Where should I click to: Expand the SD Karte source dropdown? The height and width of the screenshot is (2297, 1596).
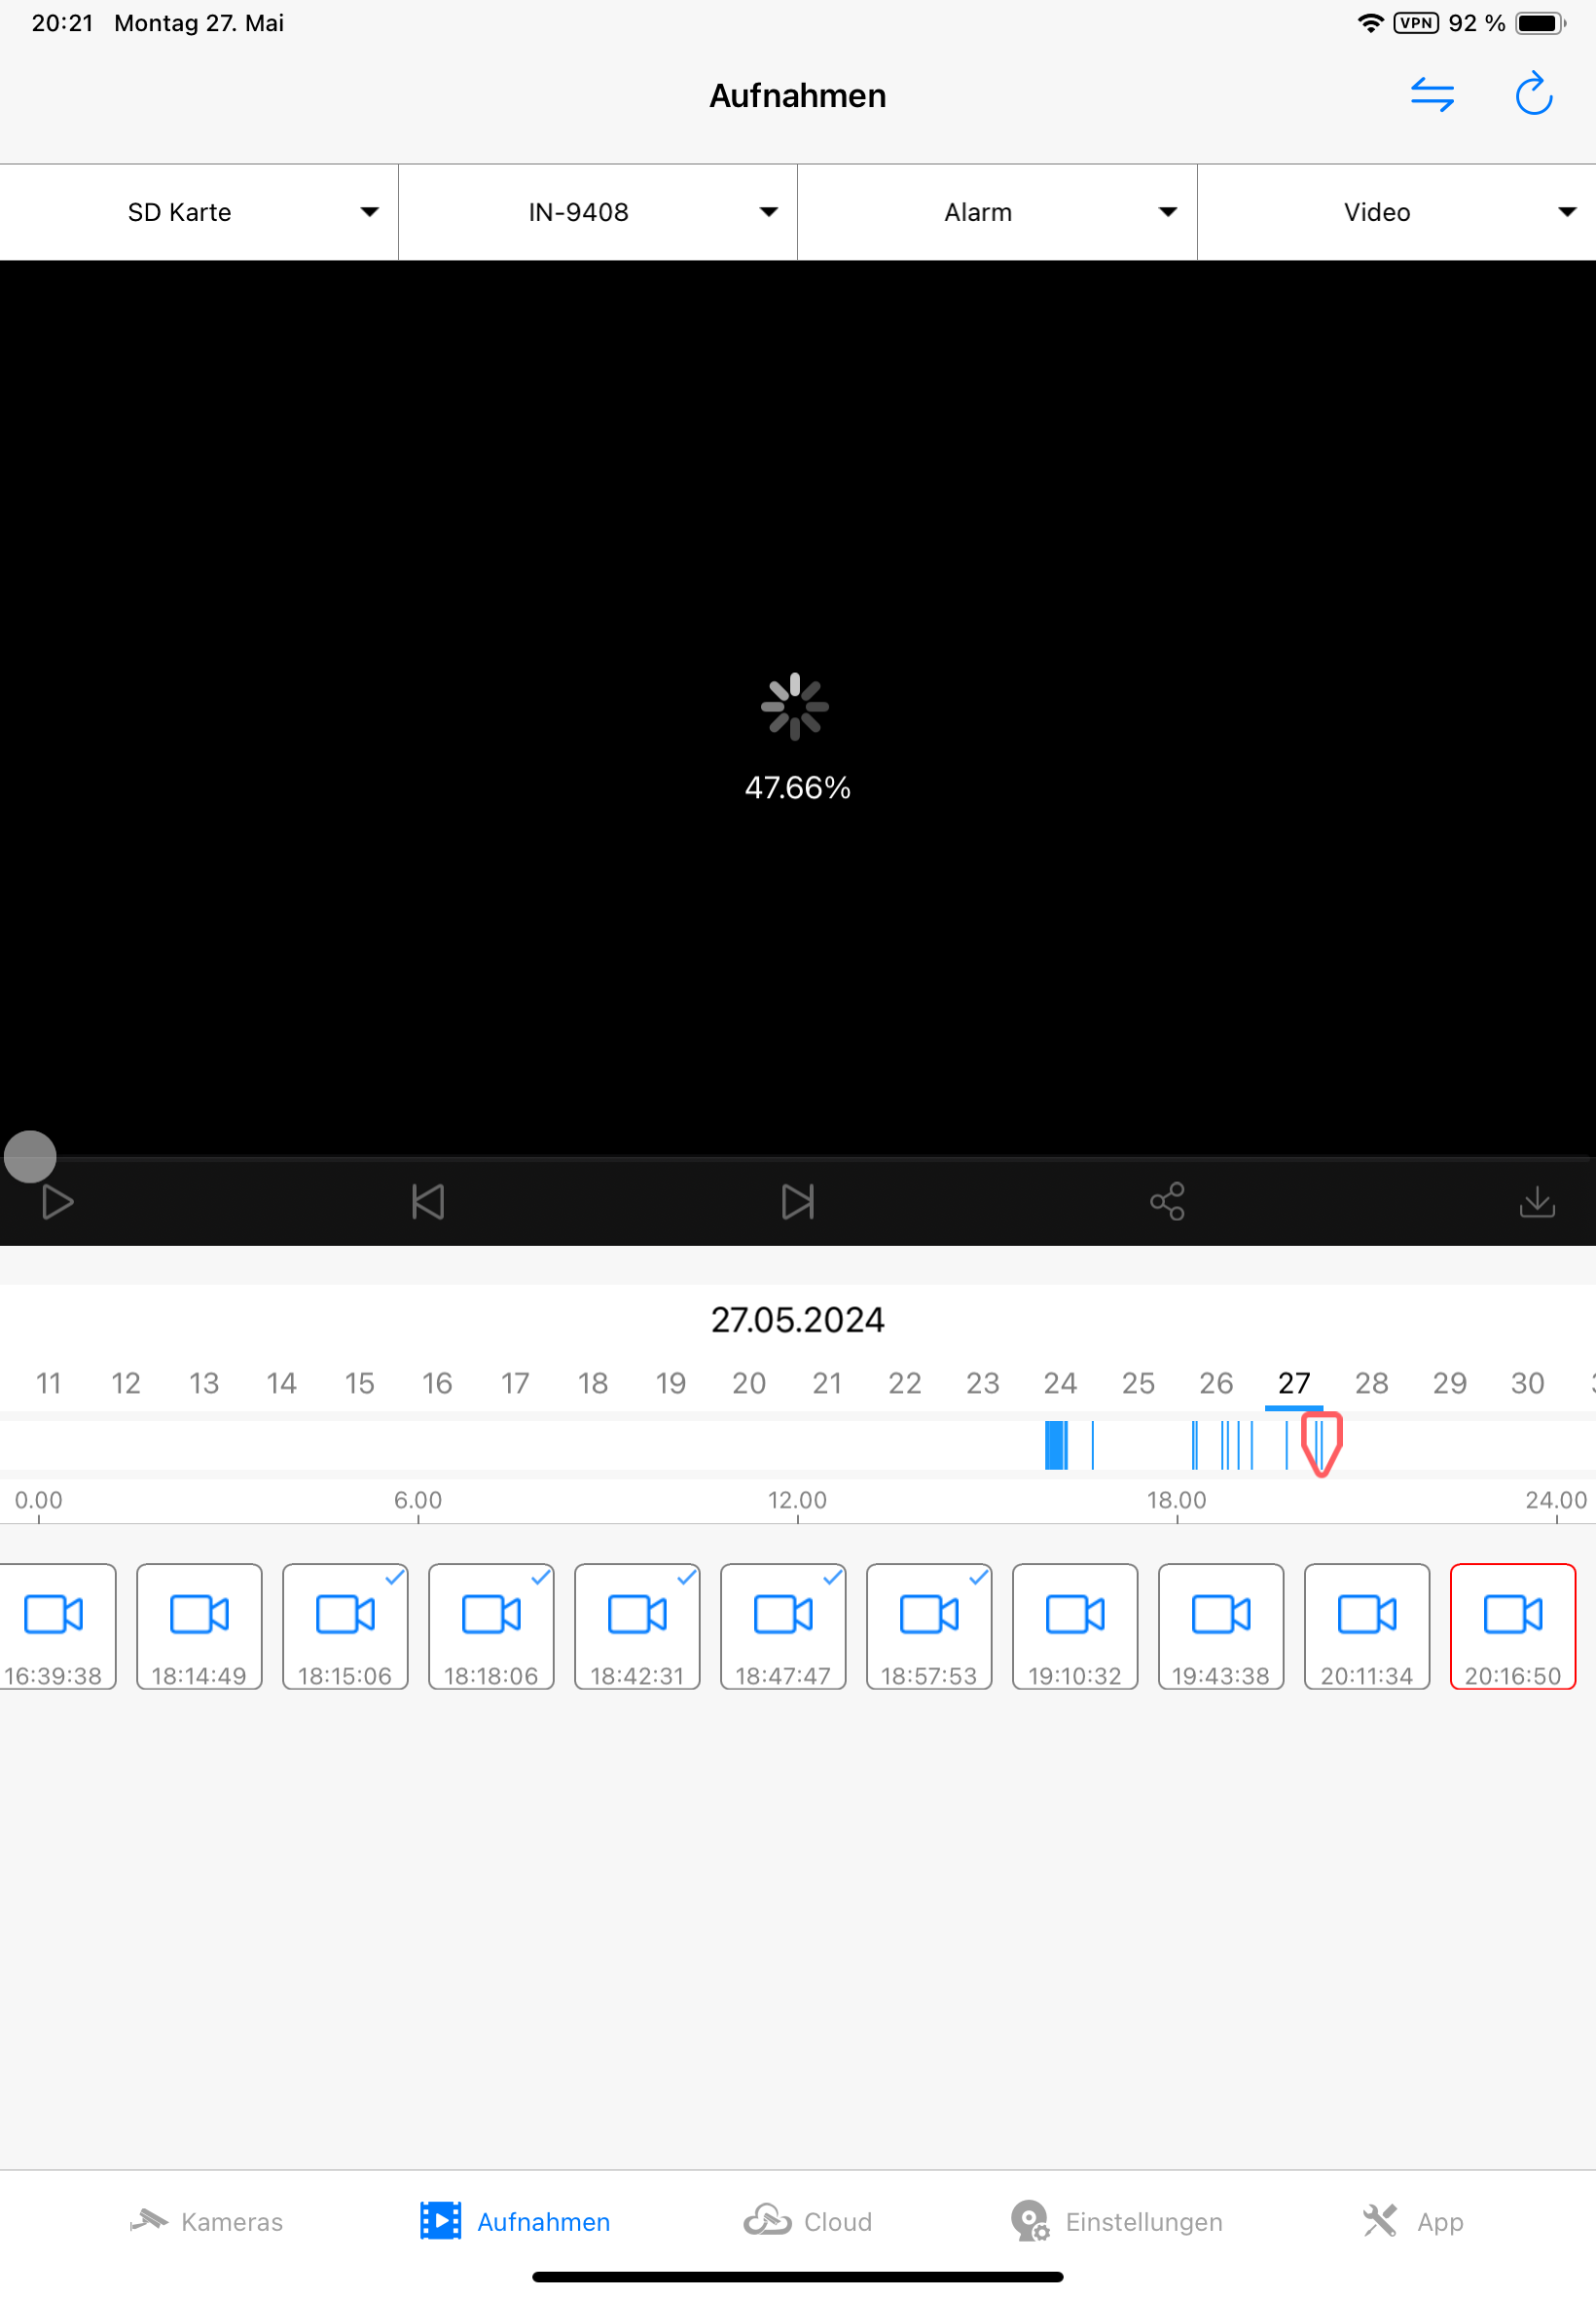(x=199, y=212)
